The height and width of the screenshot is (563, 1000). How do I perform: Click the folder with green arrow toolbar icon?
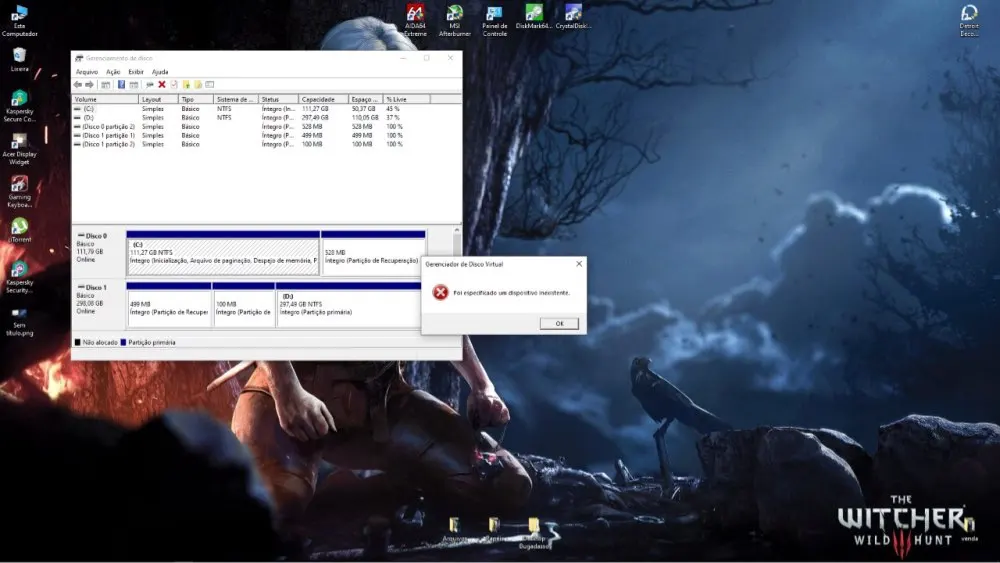click(x=186, y=85)
